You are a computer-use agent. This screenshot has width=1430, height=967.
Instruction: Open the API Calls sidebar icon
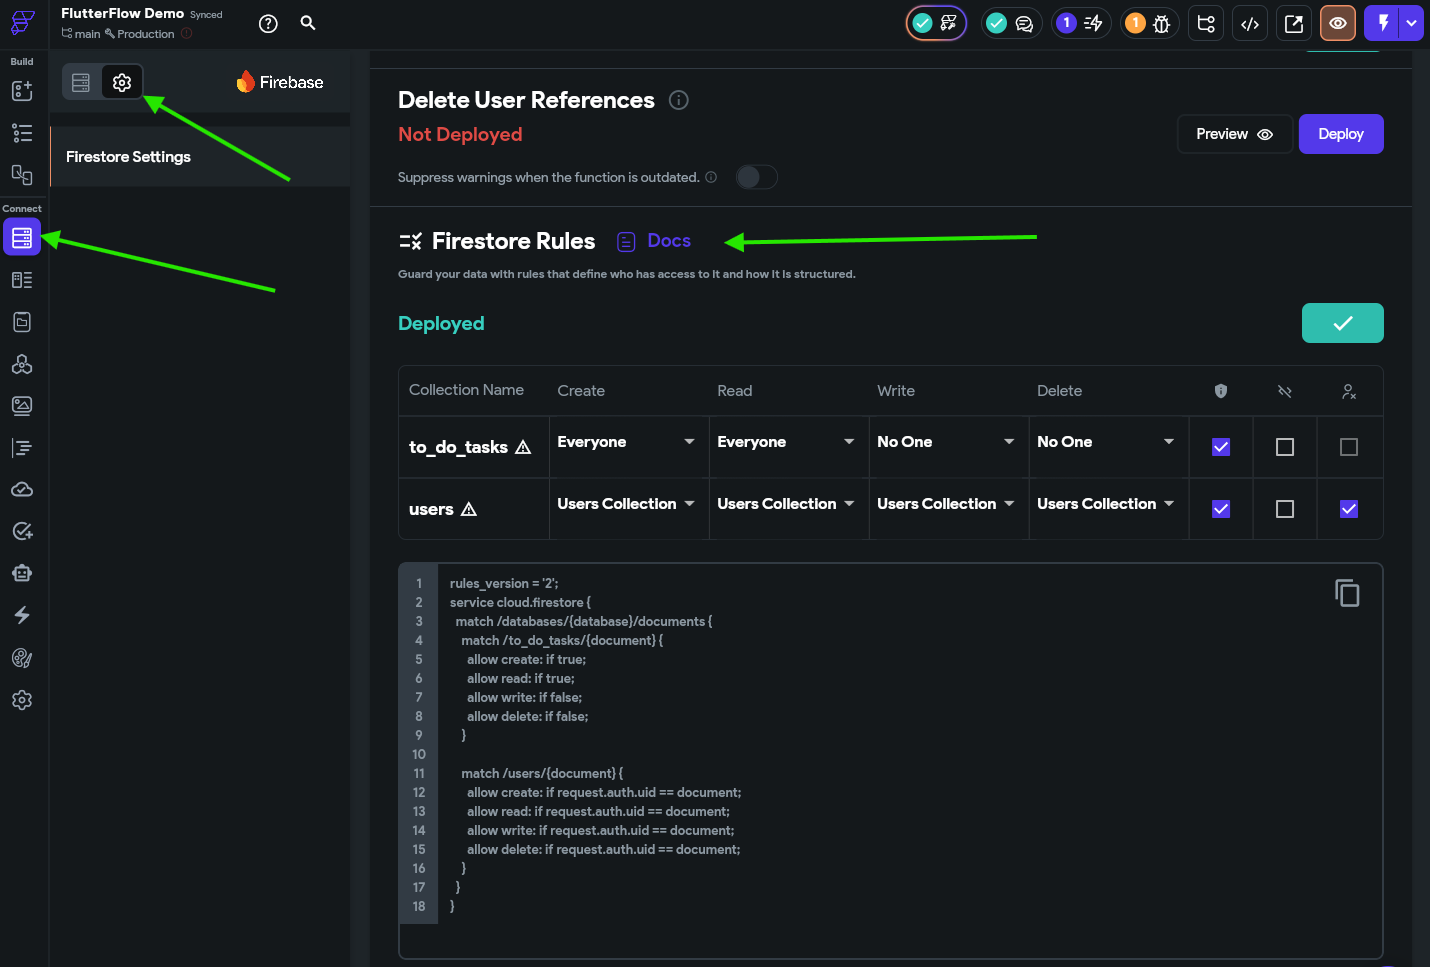[x=22, y=364]
